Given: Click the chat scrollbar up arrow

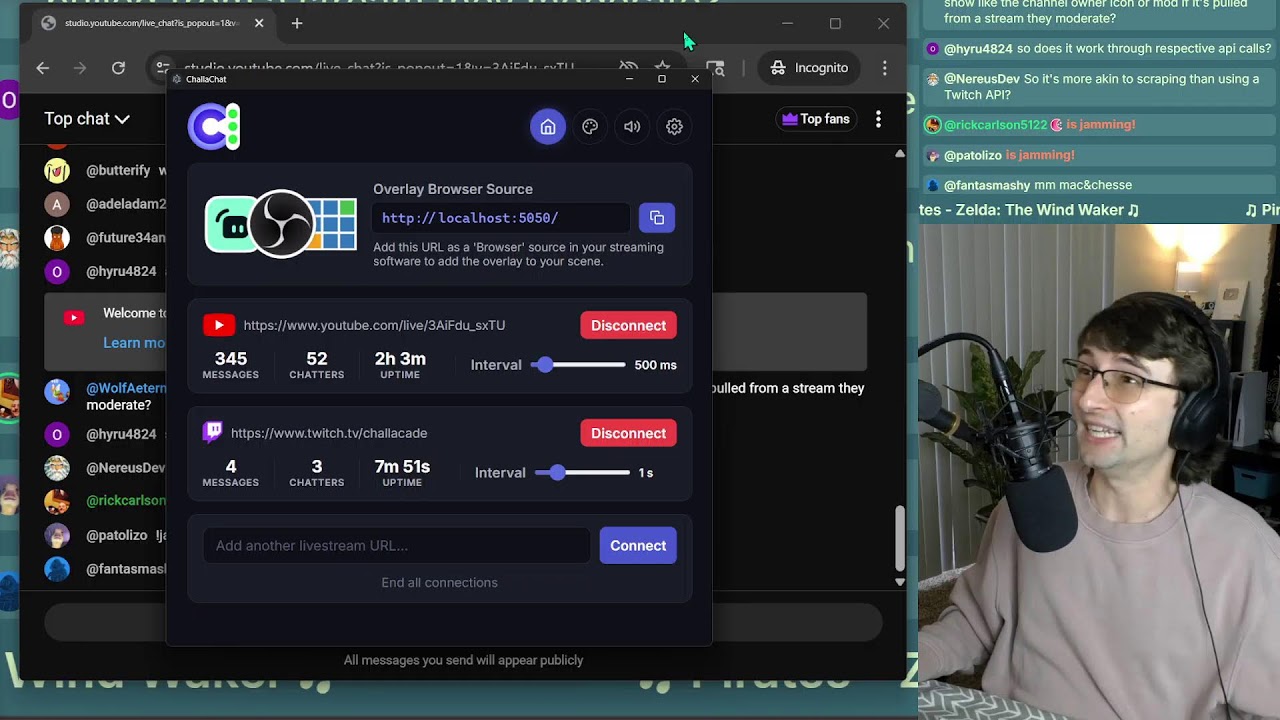Looking at the screenshot, I should tap(899, 154).
